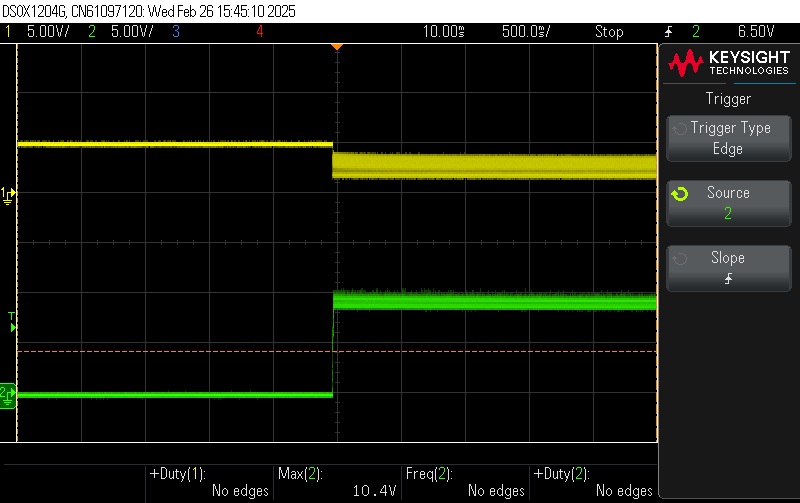Click the rotating knob icon on Source
The height and width of the screenshot is (503, 800).
[x=680, y=194]
